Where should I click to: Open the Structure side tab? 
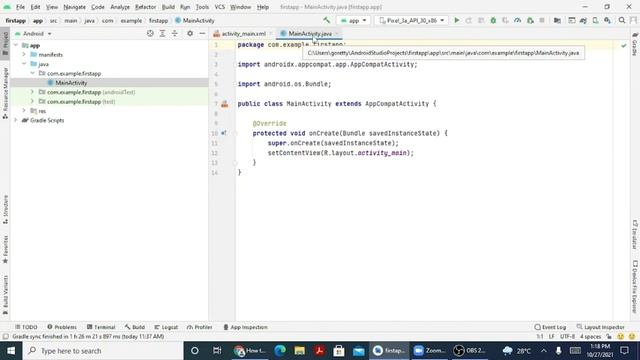point(5,210)
